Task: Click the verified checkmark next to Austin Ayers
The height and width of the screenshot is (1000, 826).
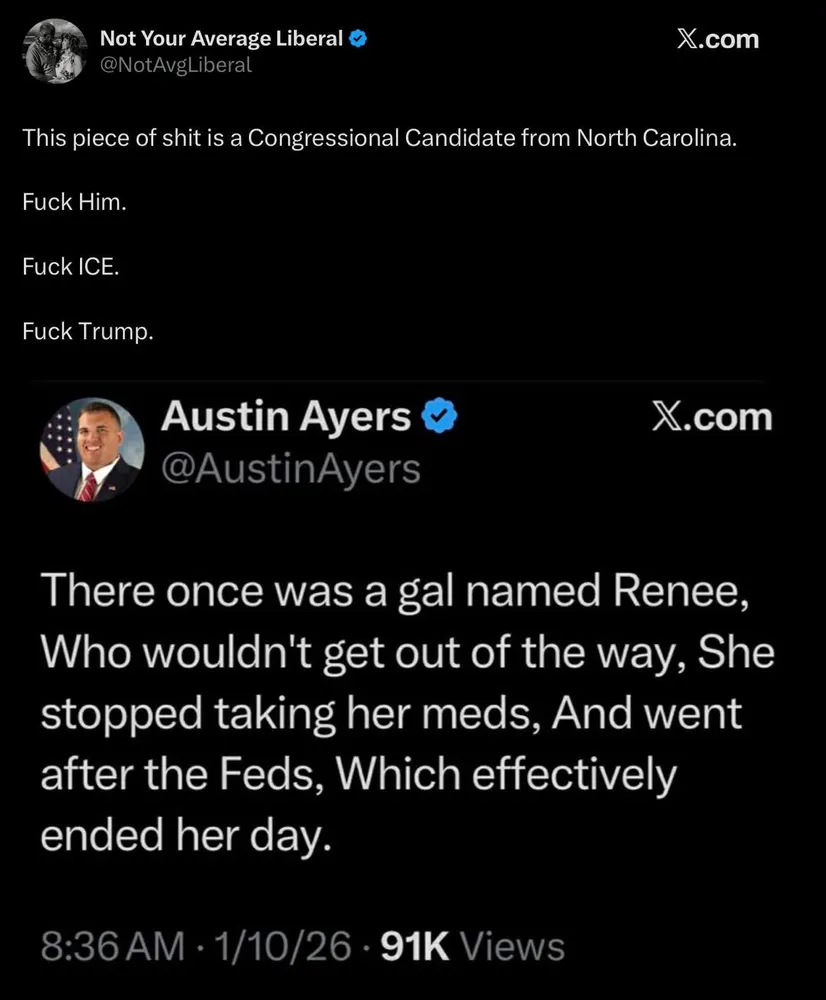Action: tap(439, 416)
